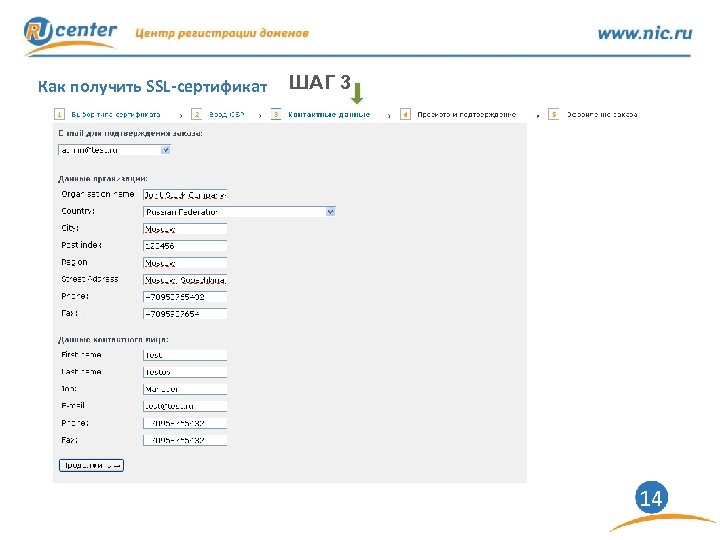Click the City input field
The height and width of the screenshot is (540, 720).
pos(185,229)
